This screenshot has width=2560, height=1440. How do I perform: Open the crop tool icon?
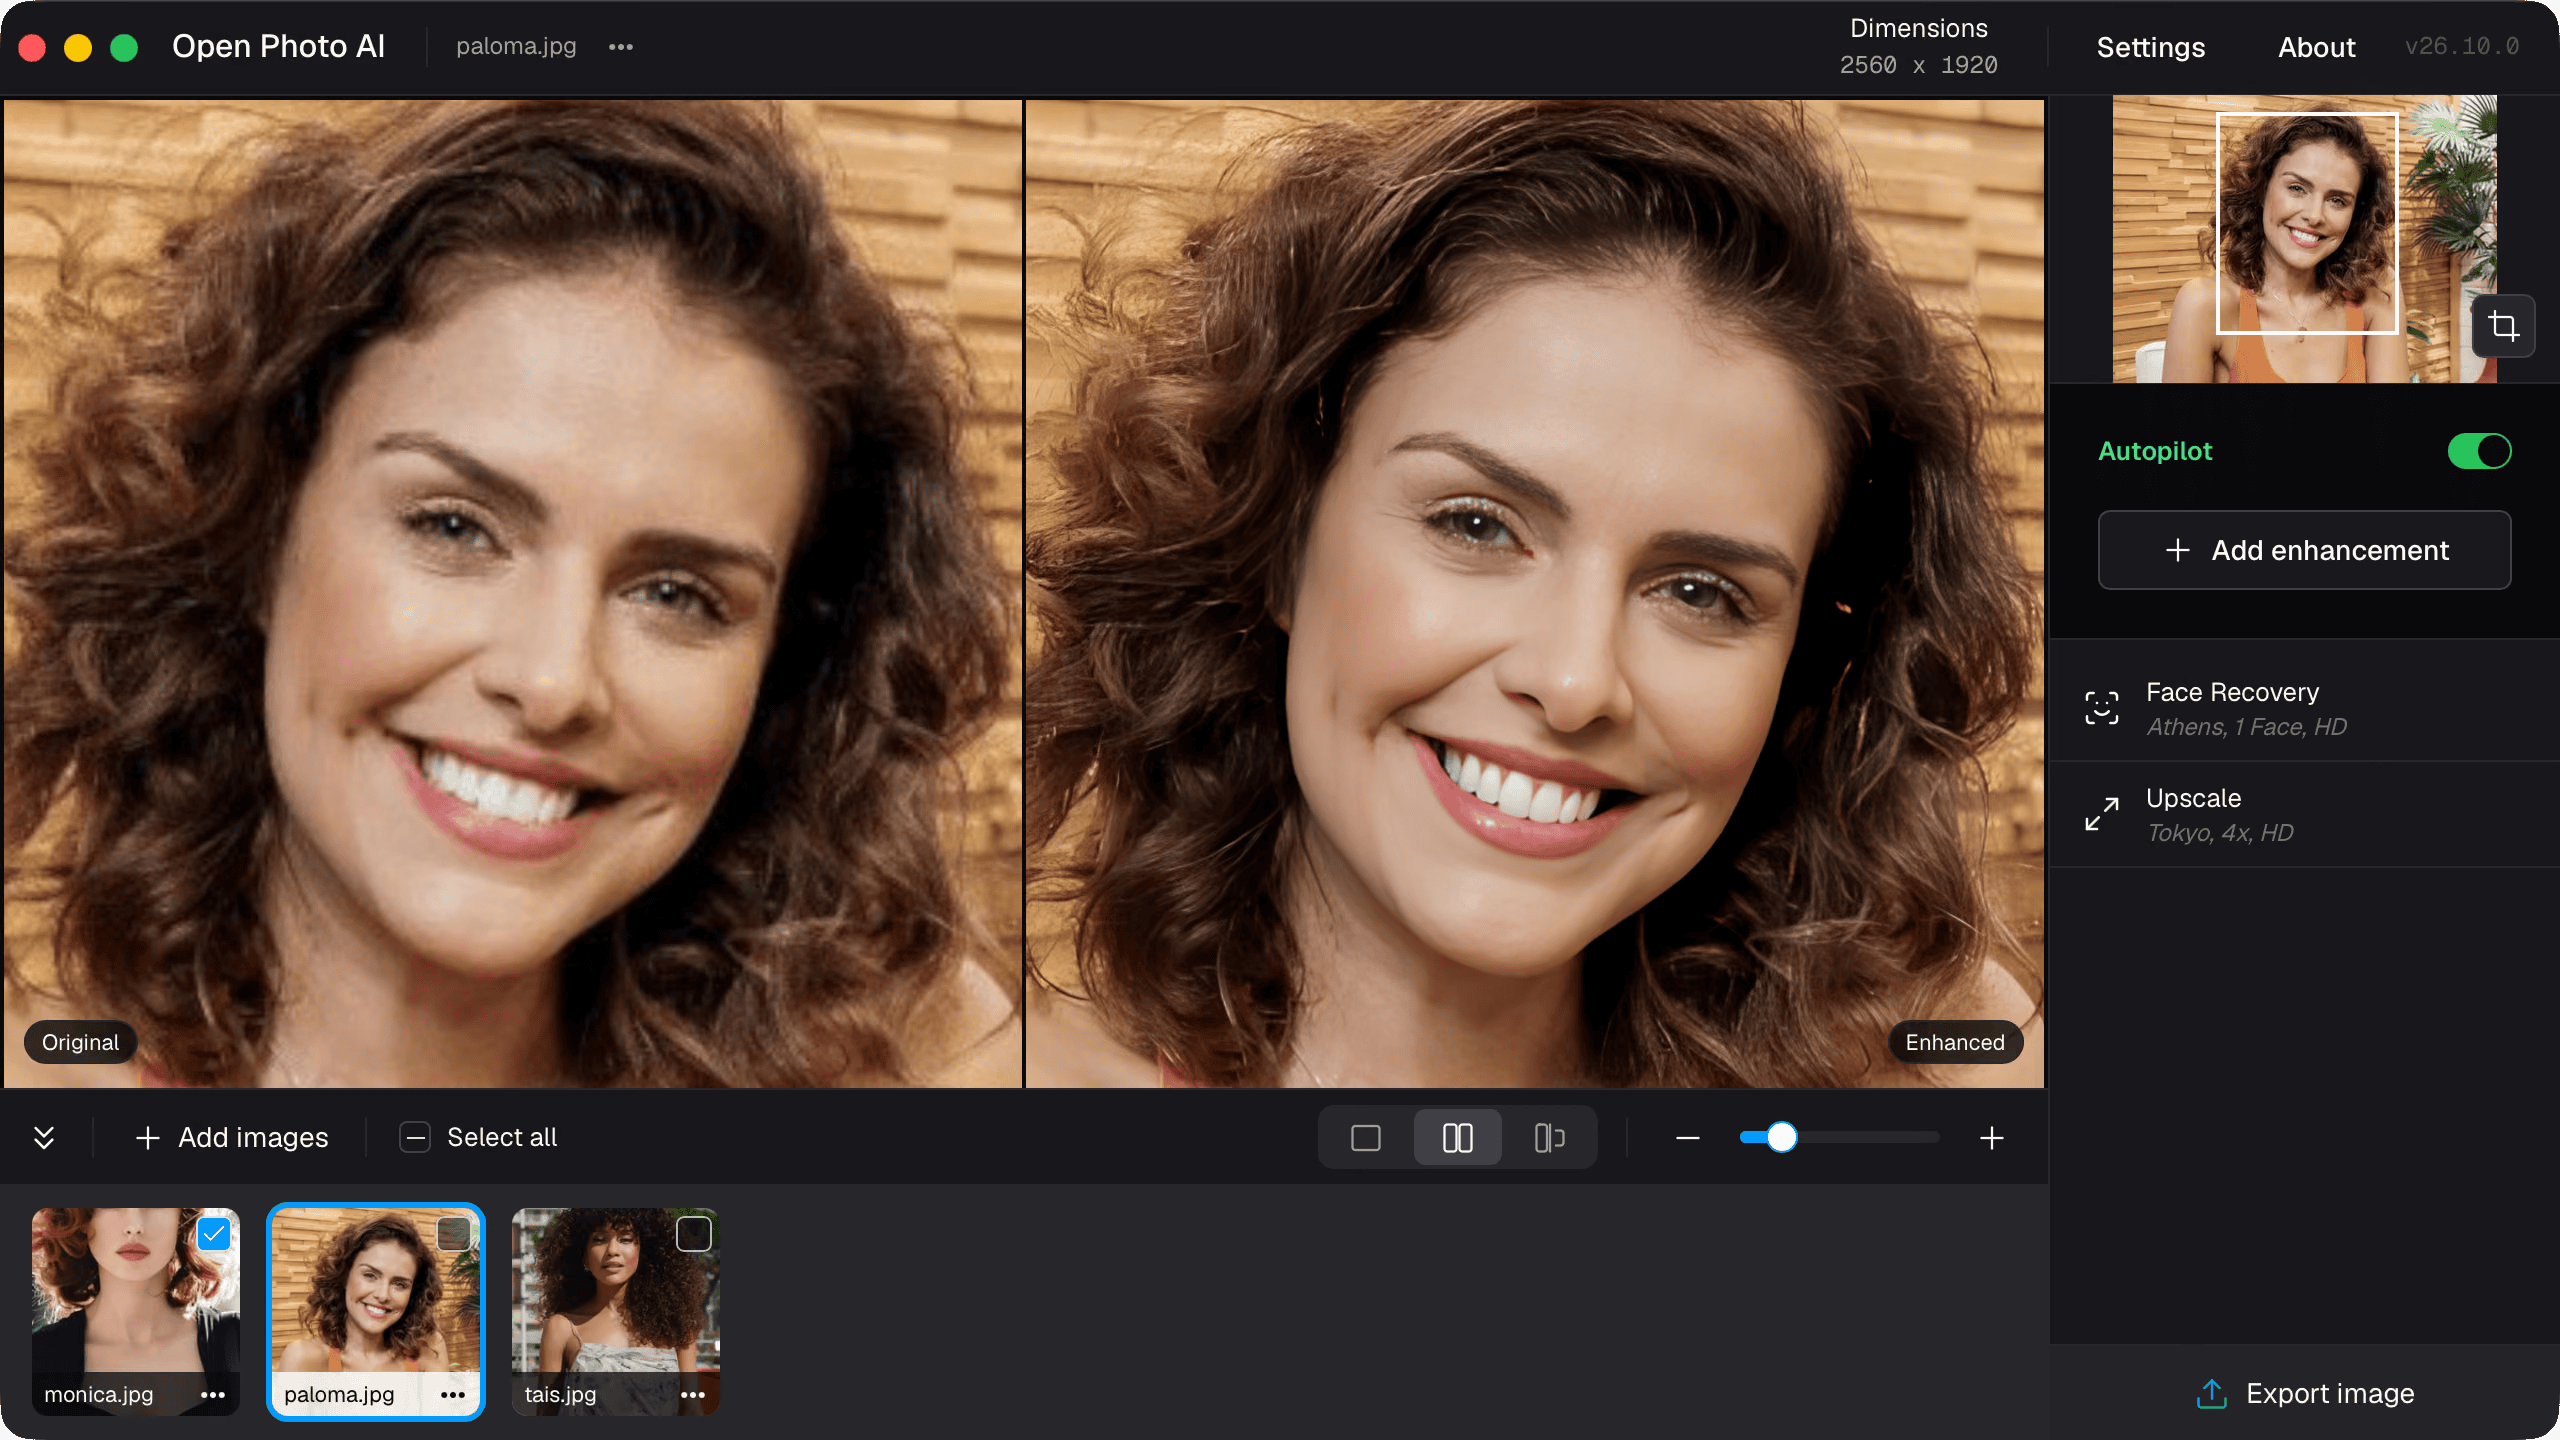[x=2503, y=326]
